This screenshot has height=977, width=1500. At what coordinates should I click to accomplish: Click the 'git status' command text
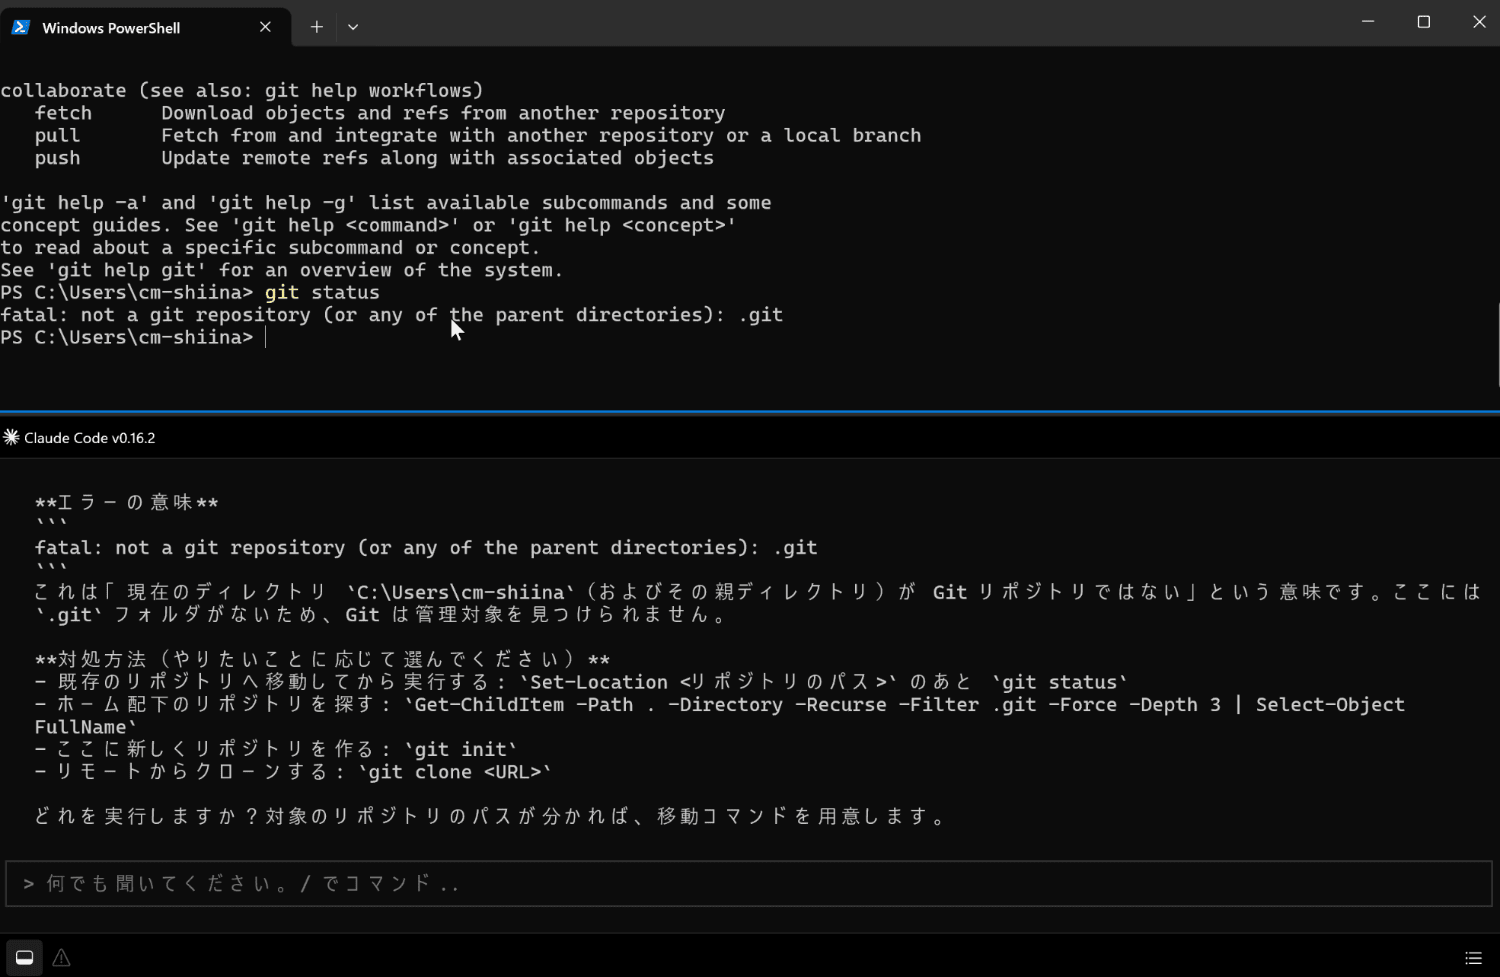322,292
